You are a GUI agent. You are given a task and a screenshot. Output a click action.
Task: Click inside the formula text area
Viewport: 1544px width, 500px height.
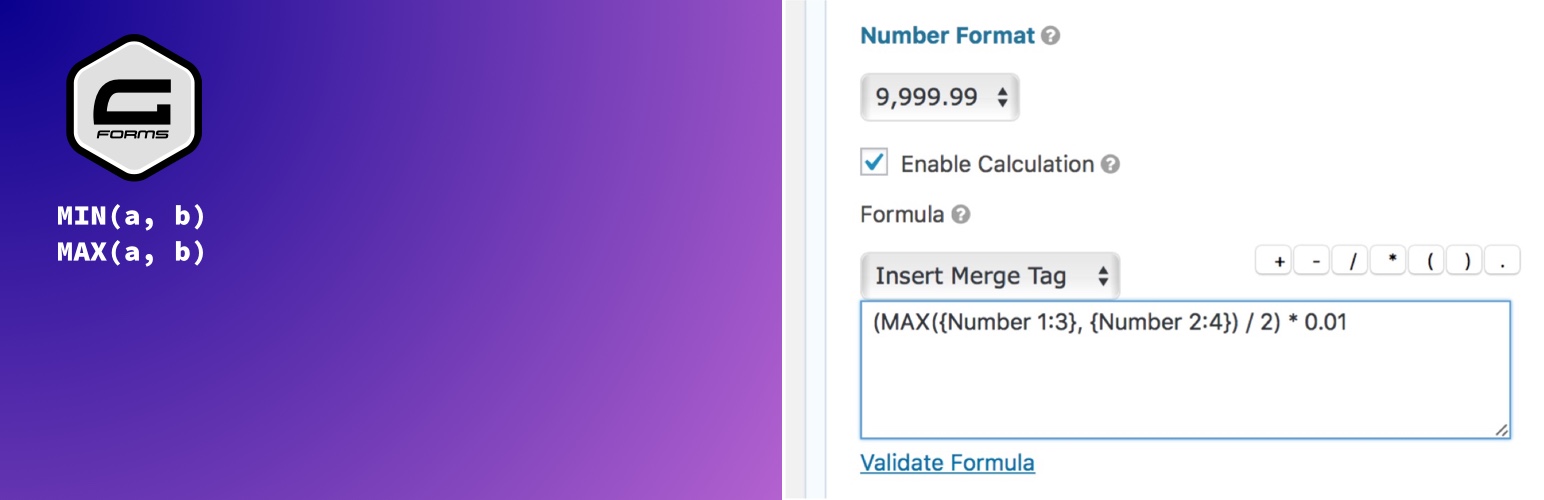point(1185,370)
